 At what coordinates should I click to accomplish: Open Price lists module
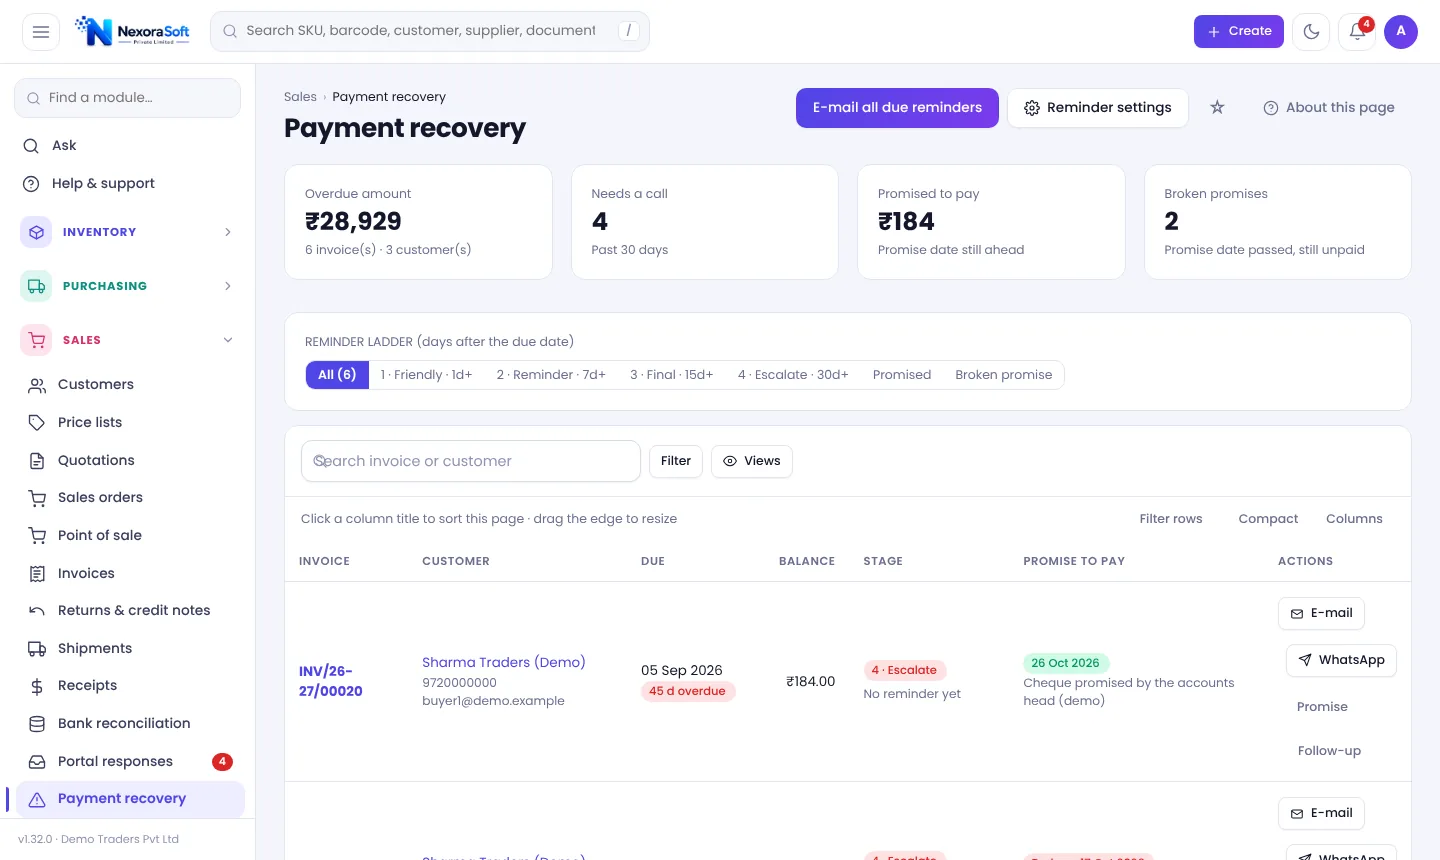click(x=128, y=422)
